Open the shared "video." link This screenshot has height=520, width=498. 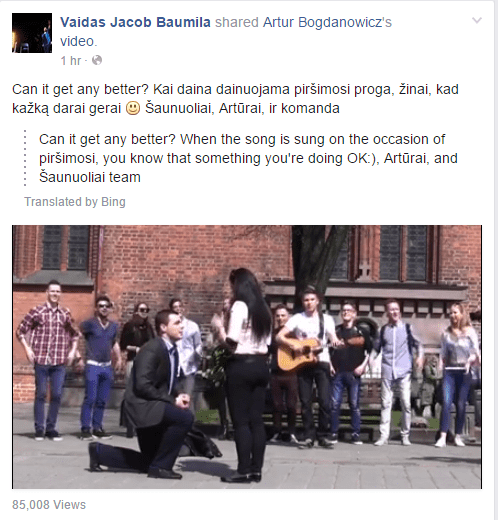(78, 41)
